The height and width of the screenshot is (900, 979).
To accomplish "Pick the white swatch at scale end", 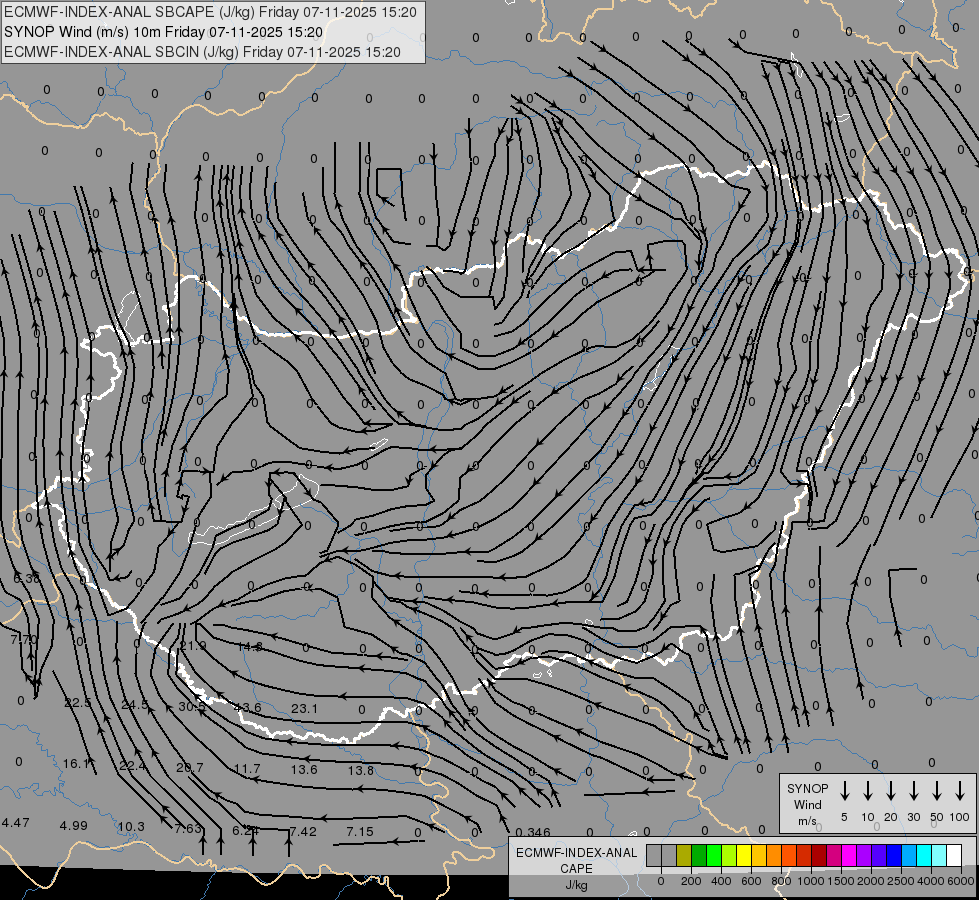I will tap(954, 856).
